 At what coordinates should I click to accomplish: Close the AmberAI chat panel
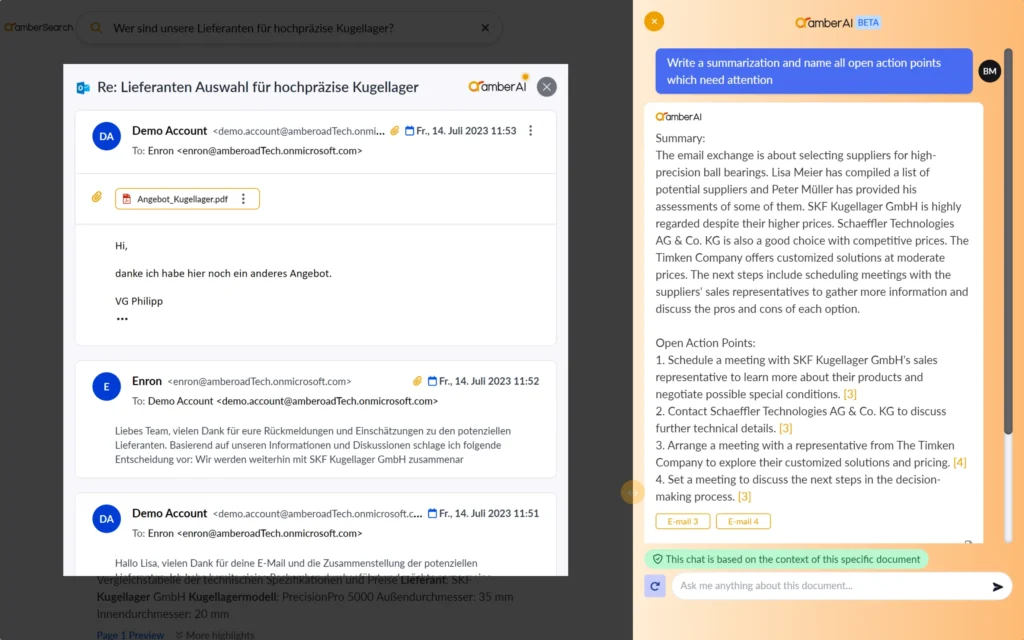[x=653, y=21]
